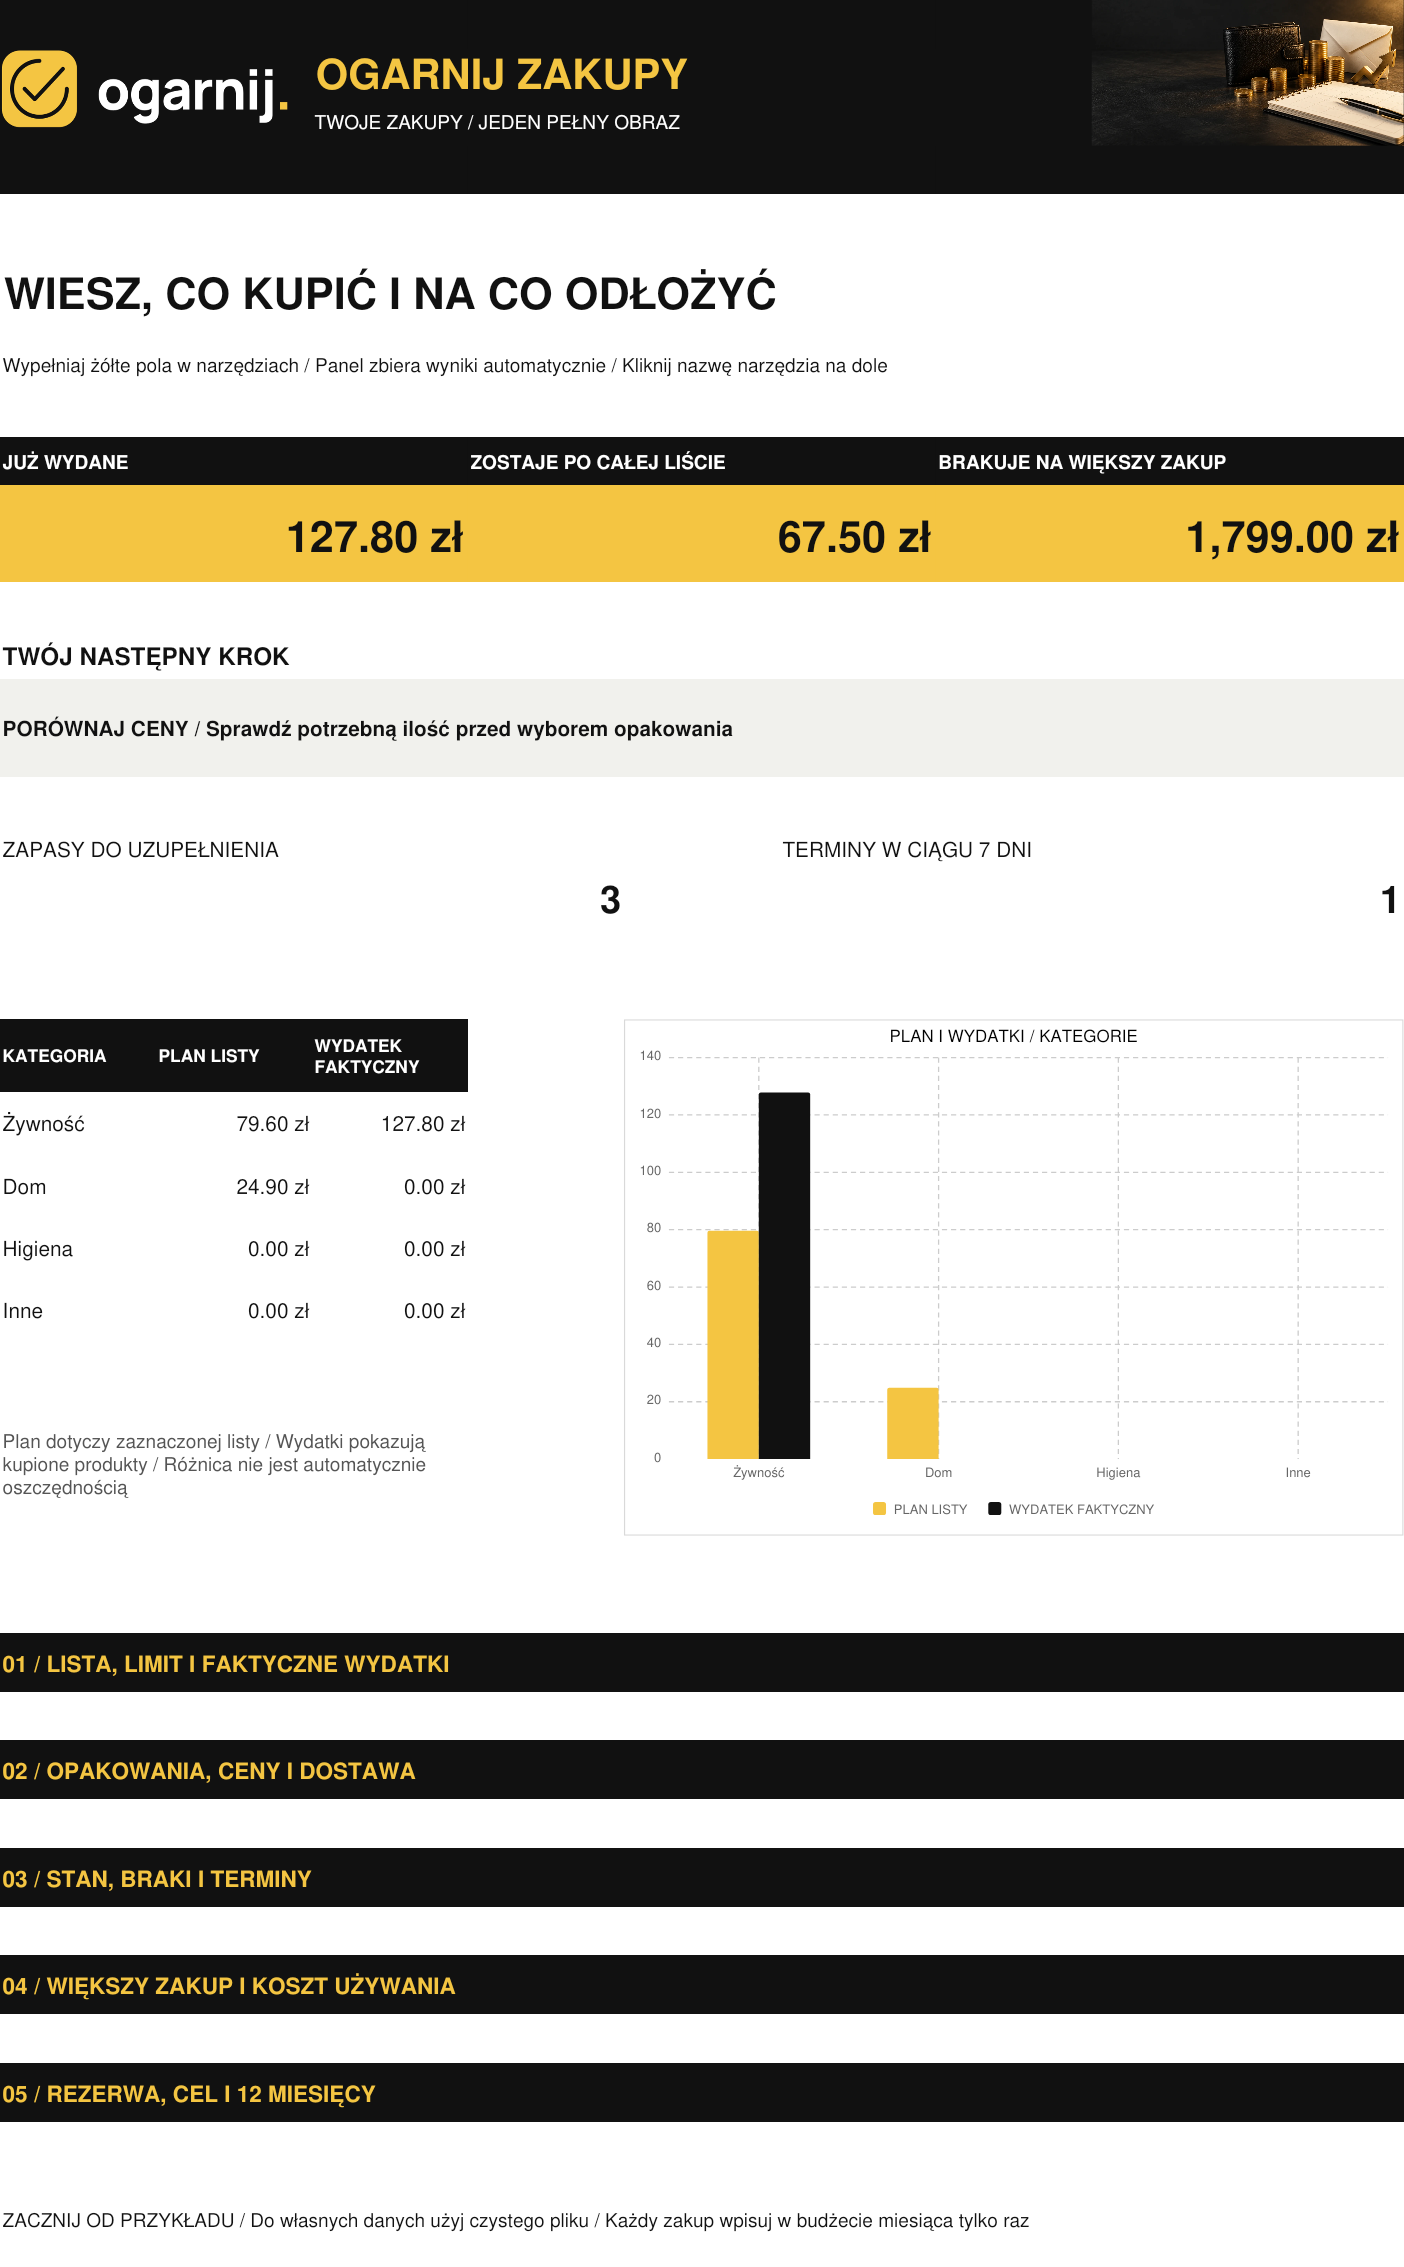The width and height of the screenshot is (1404, 2267).
Task: Click the WYDATEK FAKTYCZNY black legend swatch
Action: 994,1509
